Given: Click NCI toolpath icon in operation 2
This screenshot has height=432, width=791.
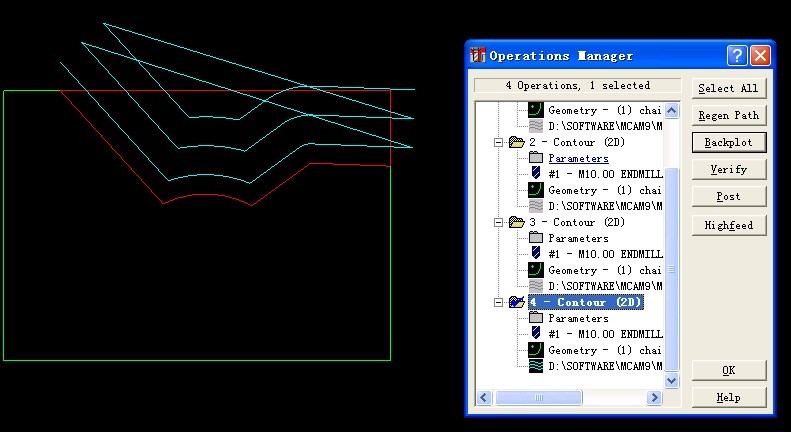Looking at the screenshot, I should (x=536, y=206).
